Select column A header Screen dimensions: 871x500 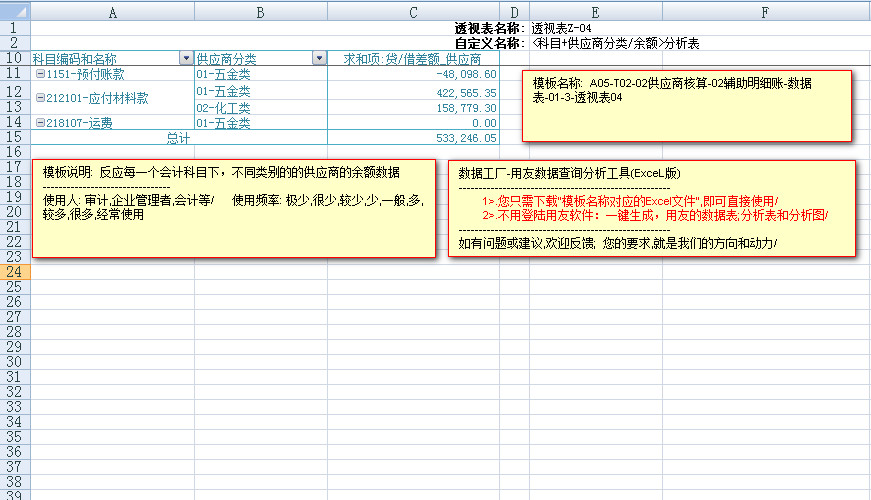112,11
